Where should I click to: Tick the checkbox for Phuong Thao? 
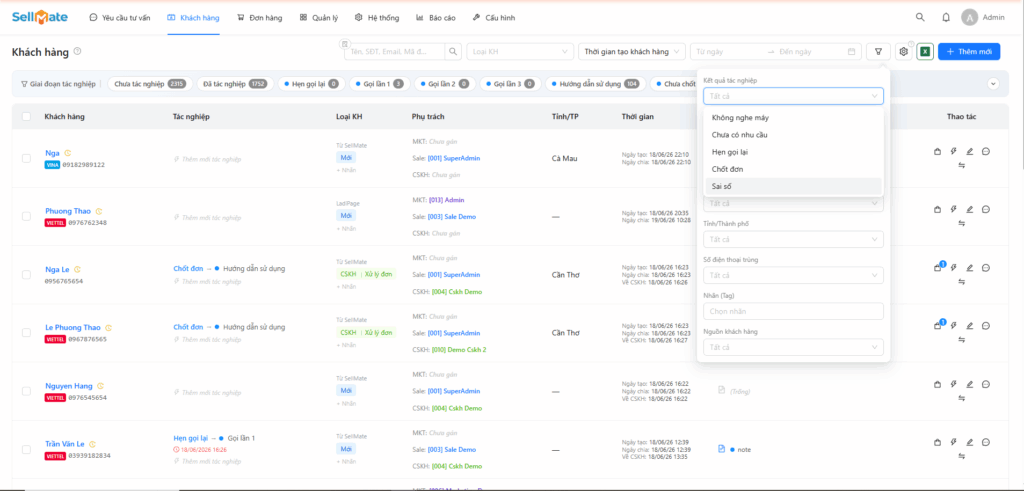point(26,216)
